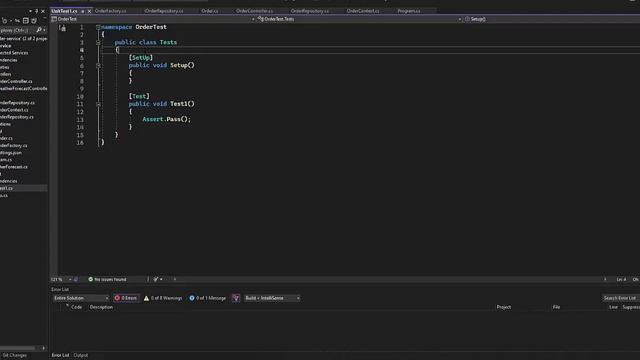Open the OrderTest.Tests type dropdown
This screenshot has width=640, height=360.
[359, 19]
